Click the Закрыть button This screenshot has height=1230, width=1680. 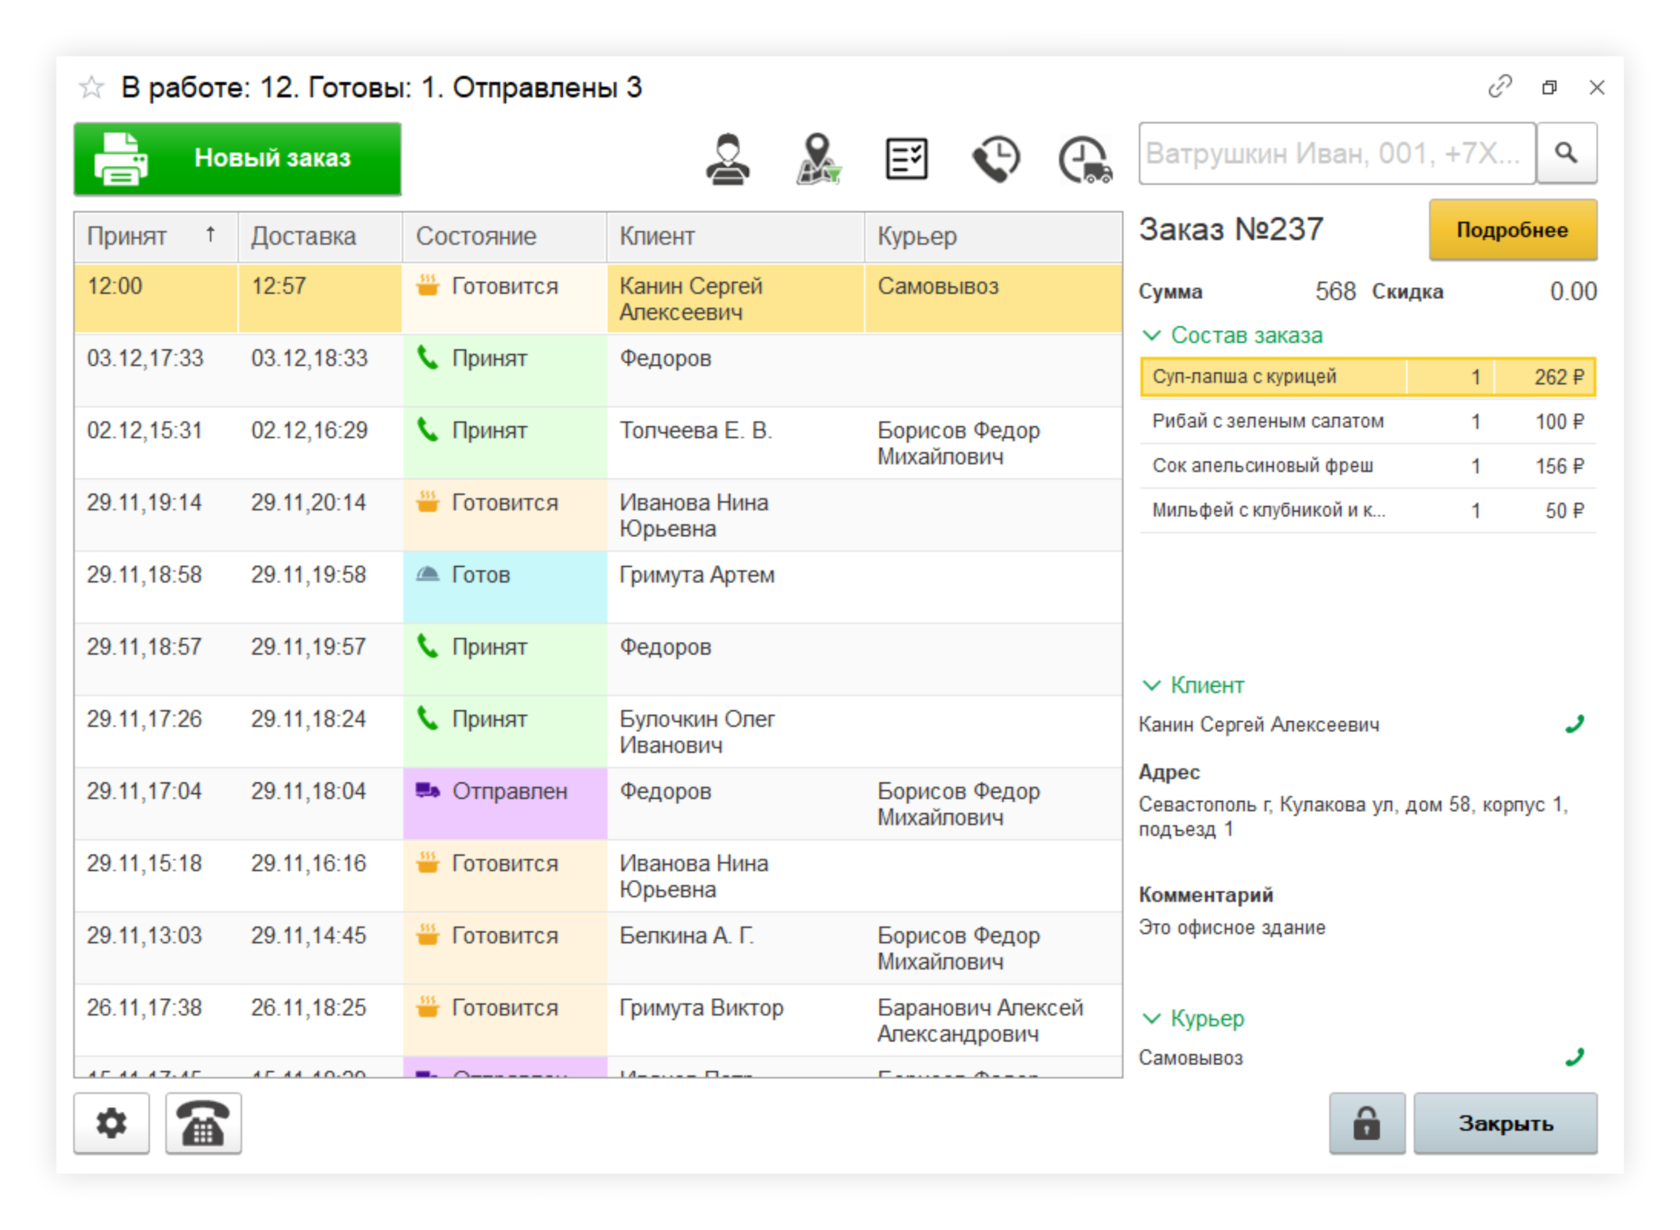1505,1123
